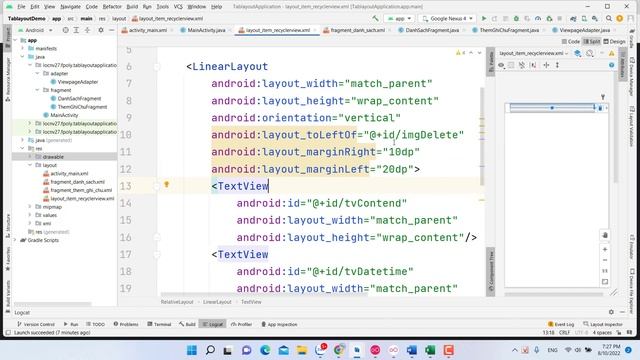The image size is (640, 360).
Task: Switch editor to Split view mode
Action: (592, 42)
